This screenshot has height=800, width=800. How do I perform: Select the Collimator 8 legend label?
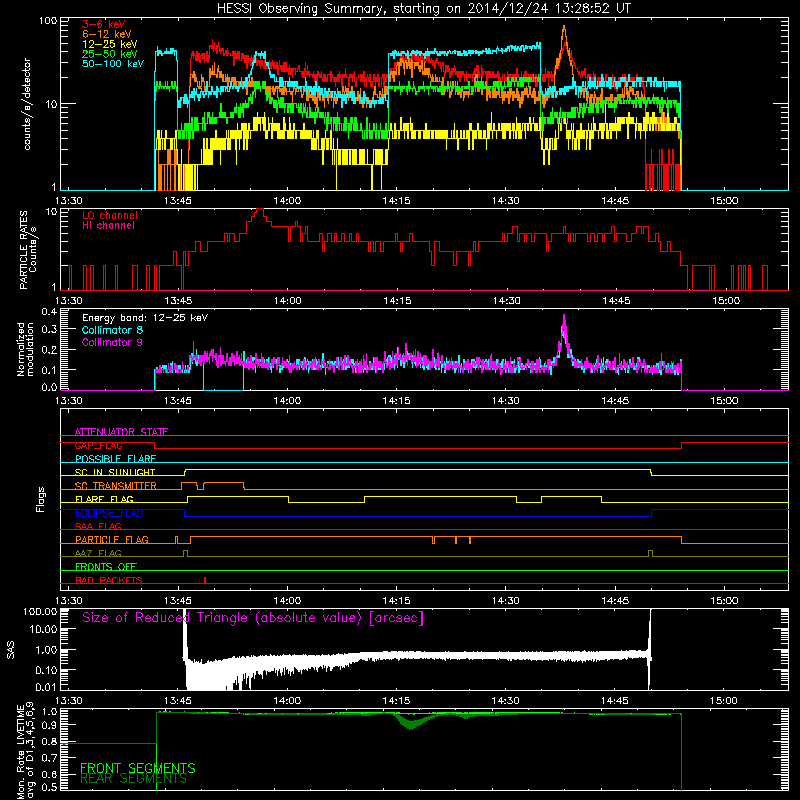click(x=112, y=330)
